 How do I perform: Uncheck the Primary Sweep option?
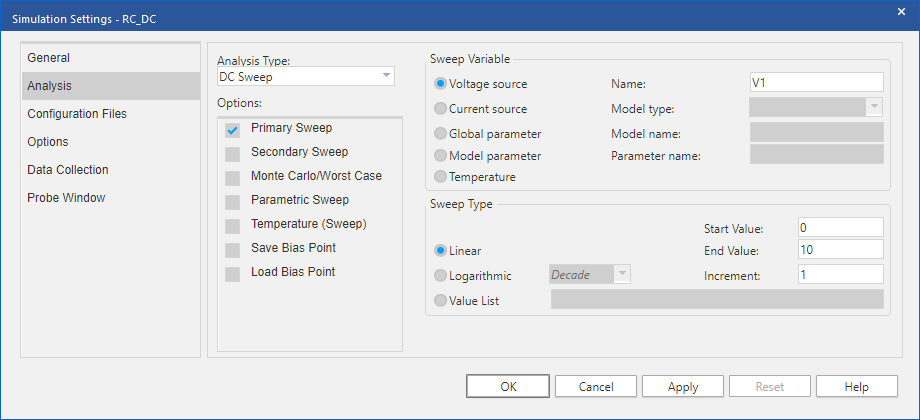pyautogui.click(x=233, y=130)
